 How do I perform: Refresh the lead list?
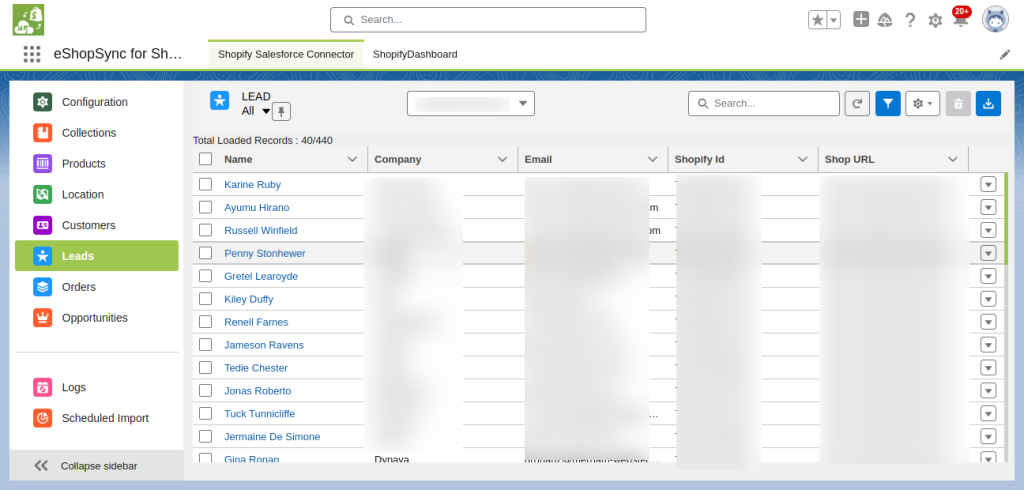[x=857, y=103]
